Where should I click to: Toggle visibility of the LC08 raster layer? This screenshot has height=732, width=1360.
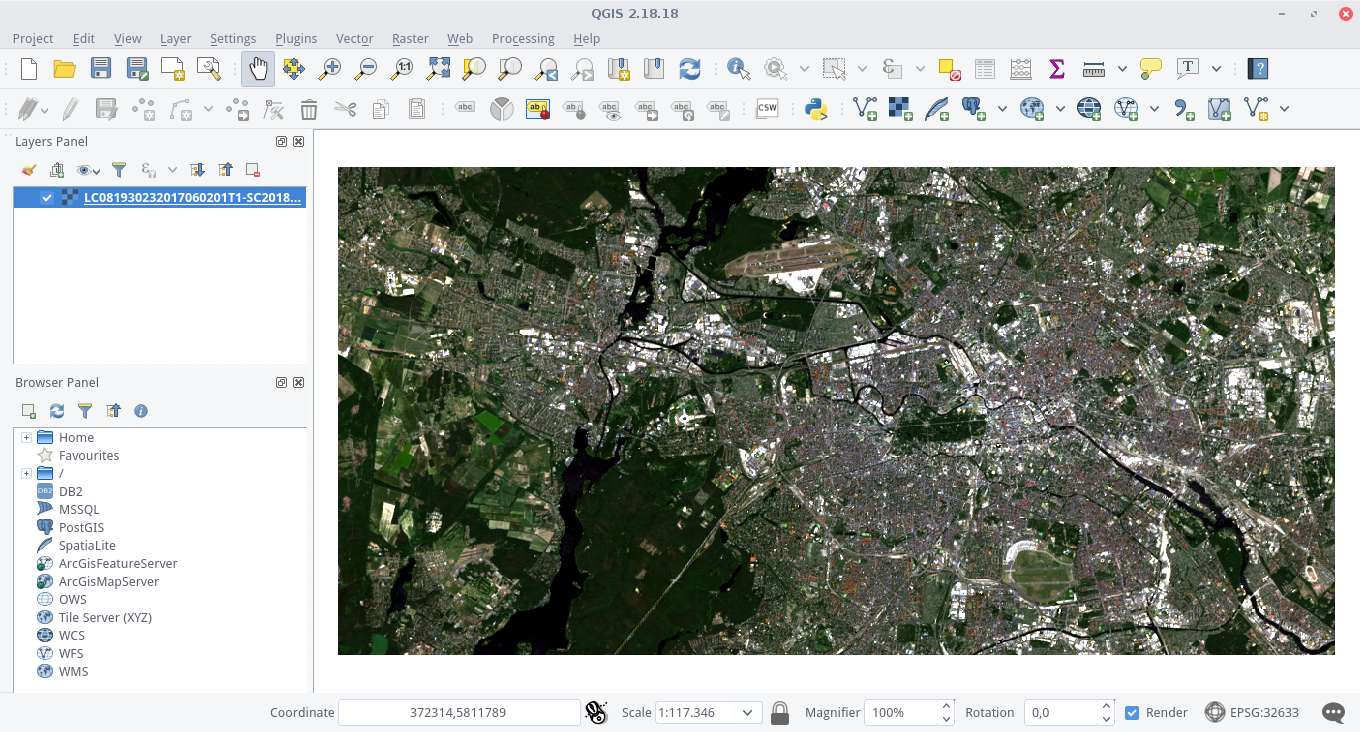(x=47, y=198)
